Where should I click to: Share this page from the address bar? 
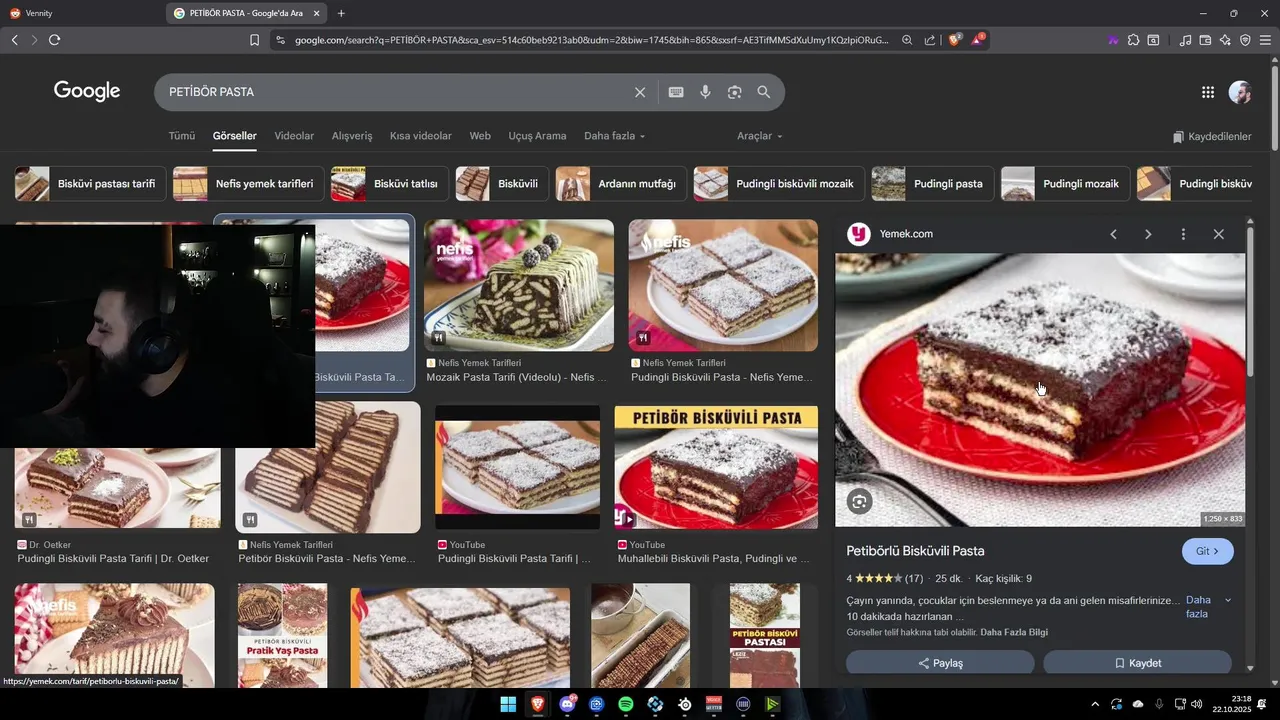930,40
